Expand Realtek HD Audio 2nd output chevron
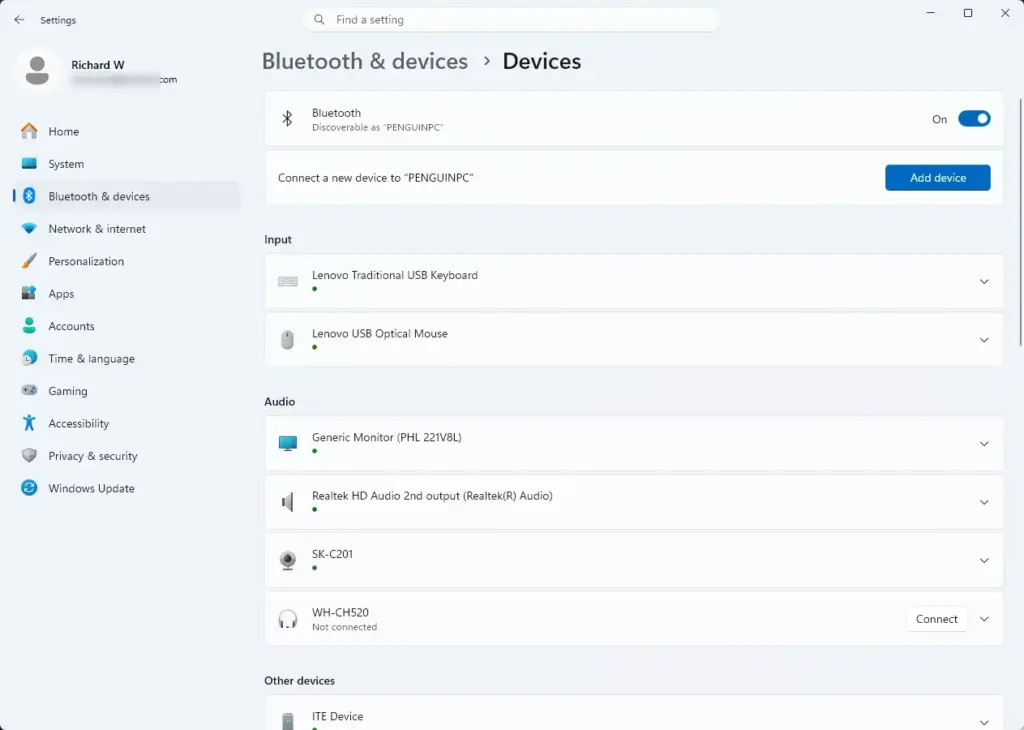The height and width of the screenshot is (730, 1024). pyautogui.click(x=984, y=502)
